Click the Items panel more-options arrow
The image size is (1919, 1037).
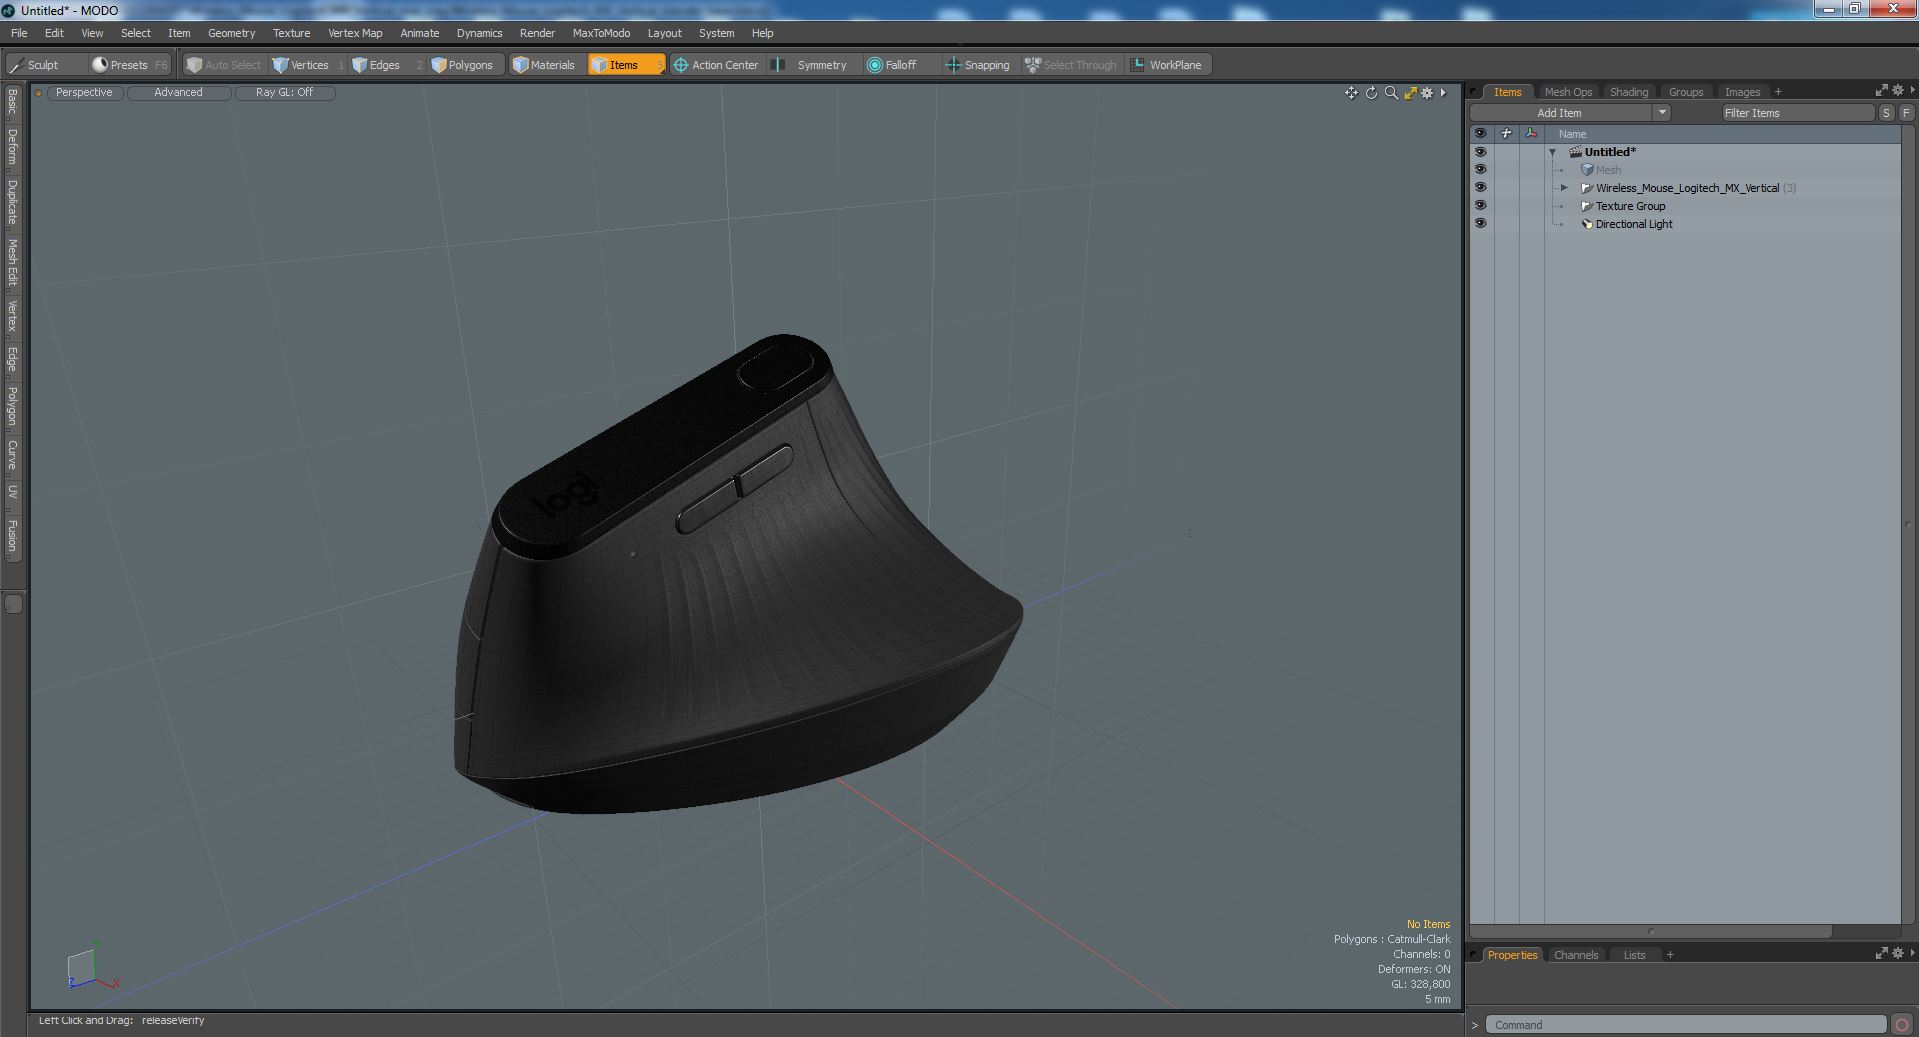[1911, 90]
